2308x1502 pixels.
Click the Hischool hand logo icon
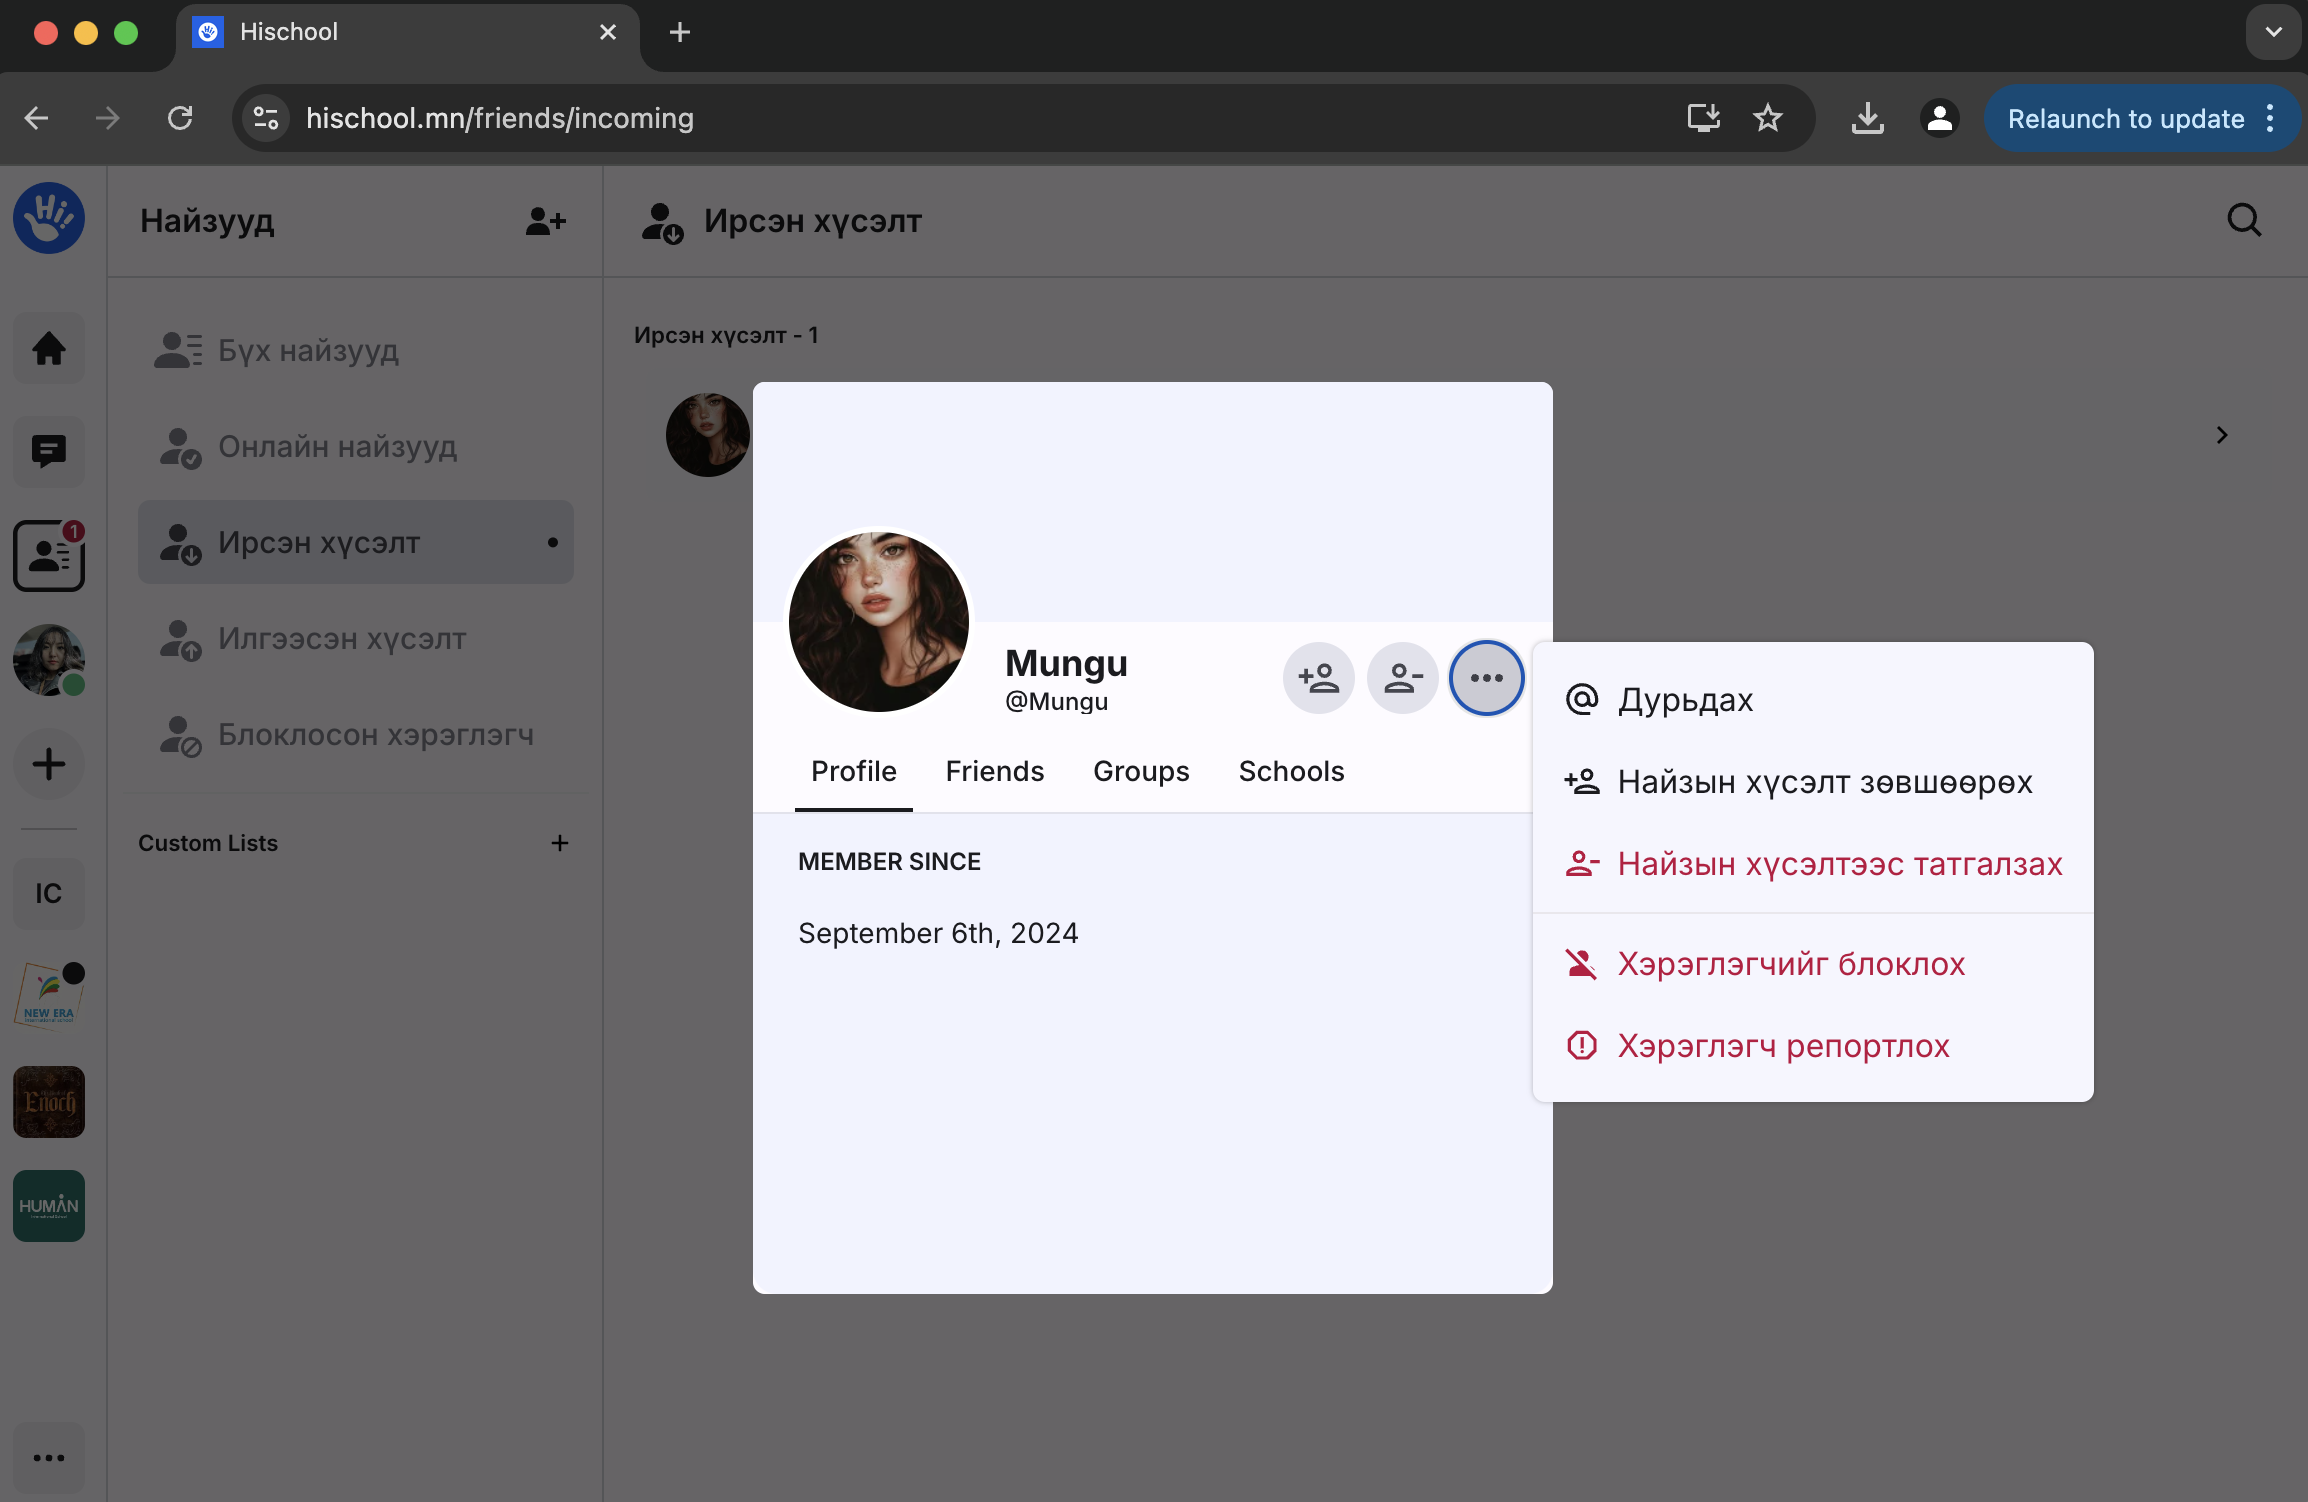coord(48,218)
